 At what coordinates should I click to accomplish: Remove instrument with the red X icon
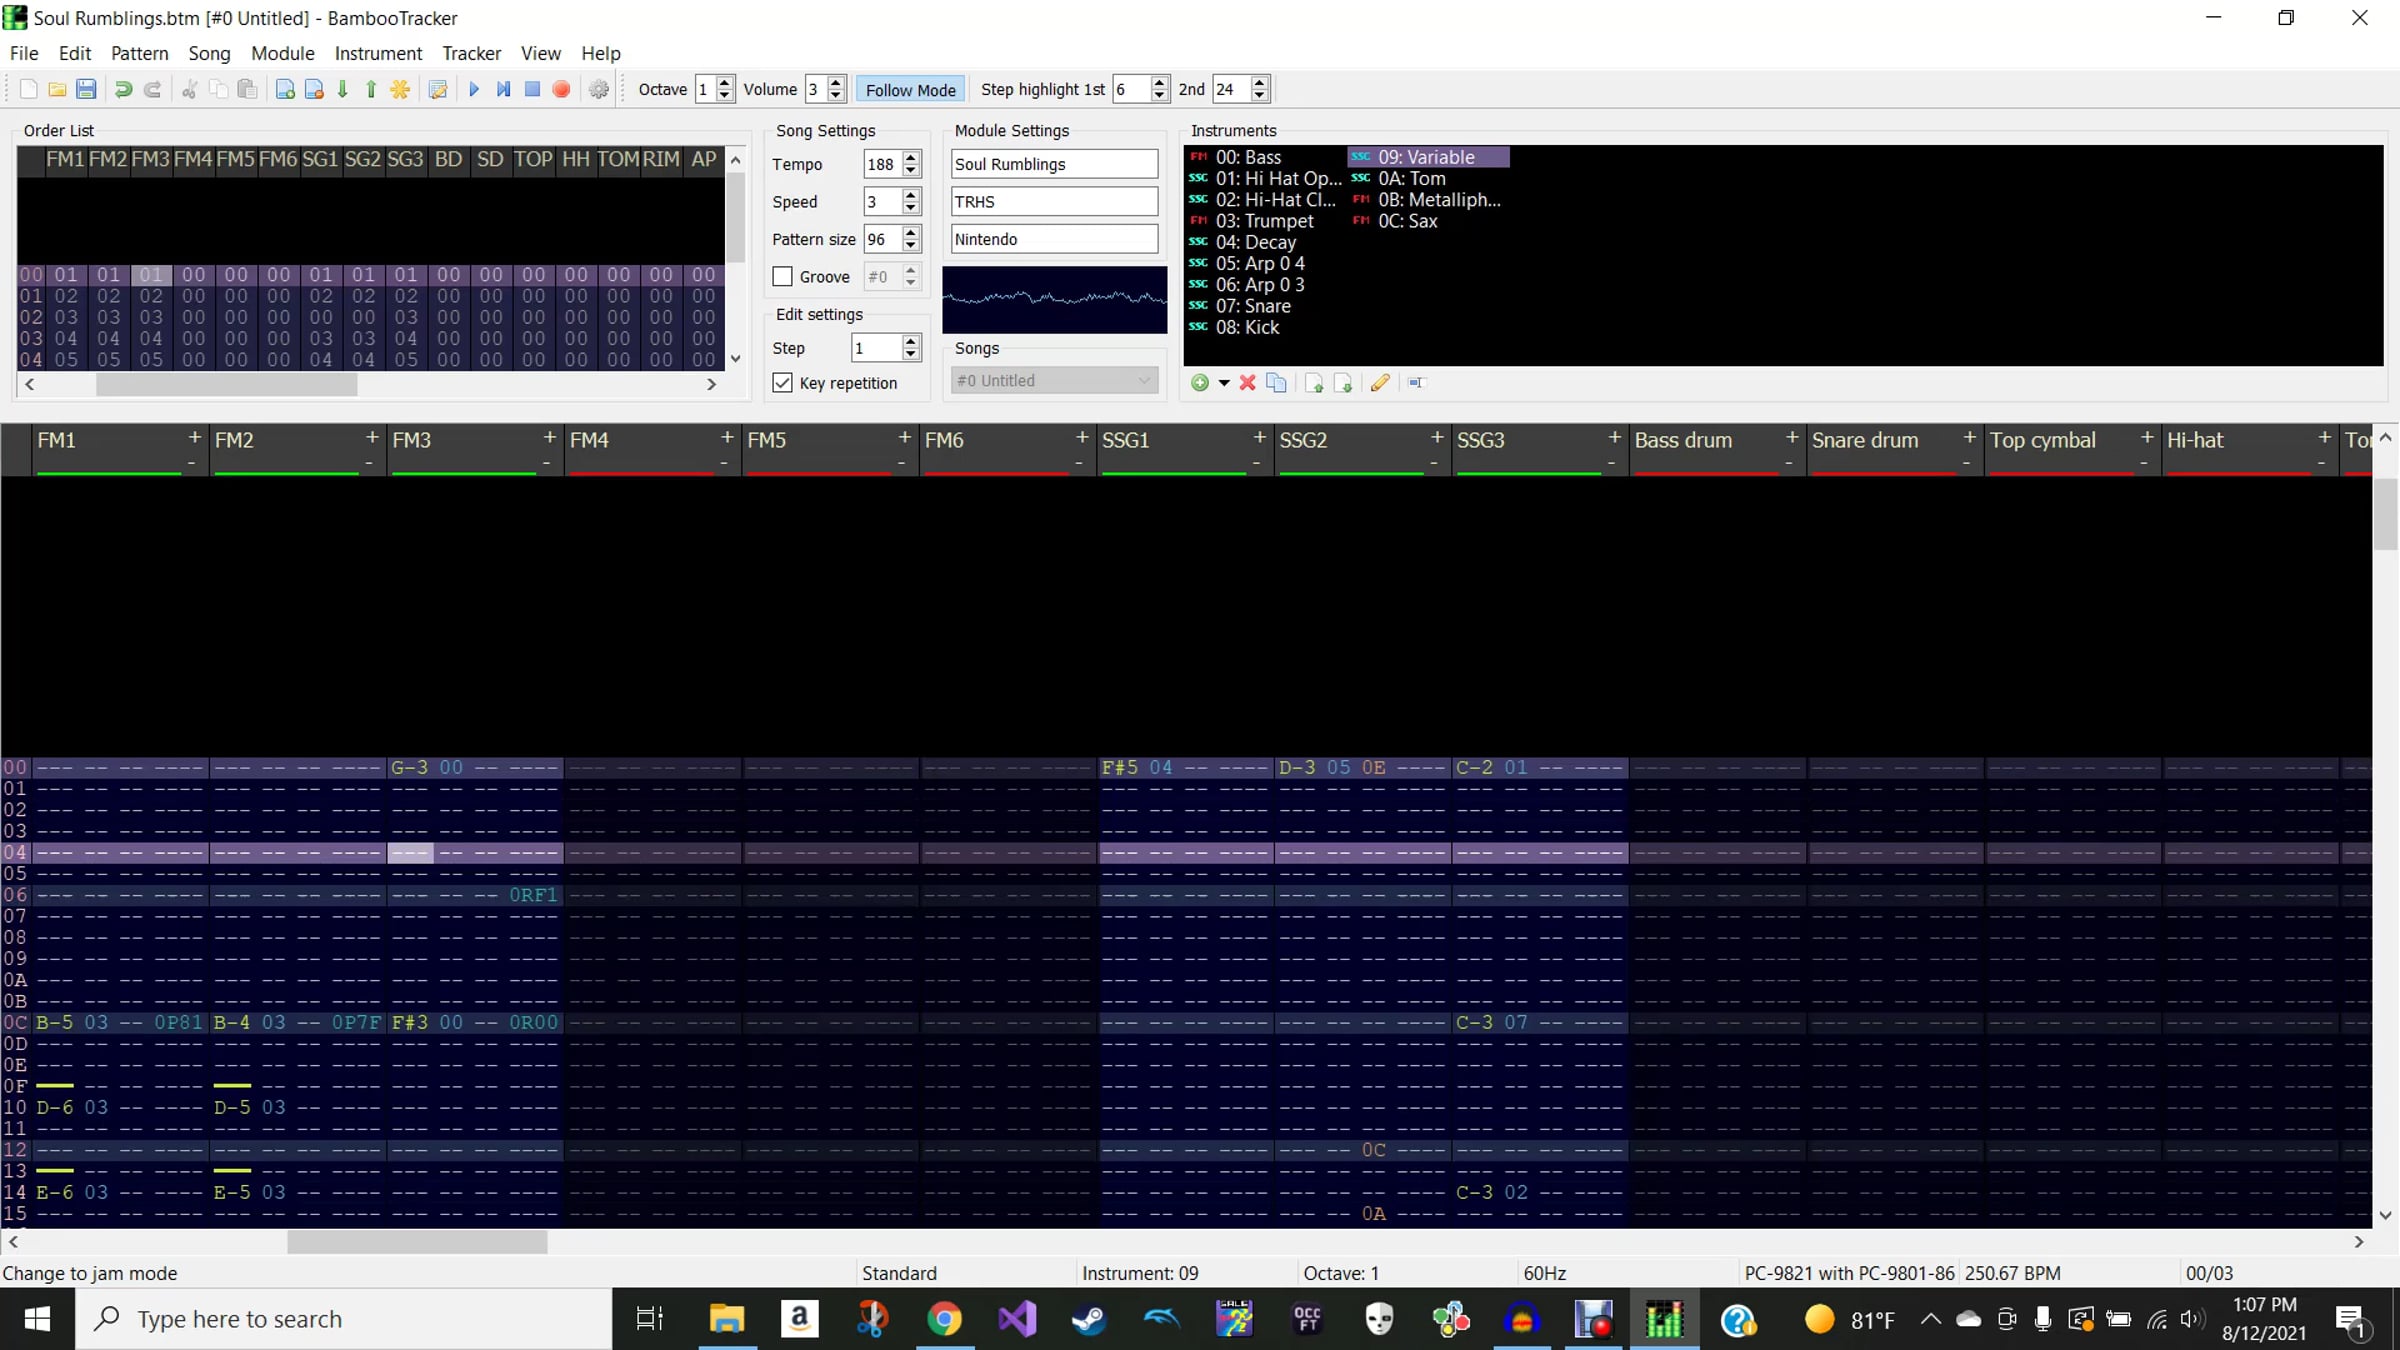pos(1247,383)
